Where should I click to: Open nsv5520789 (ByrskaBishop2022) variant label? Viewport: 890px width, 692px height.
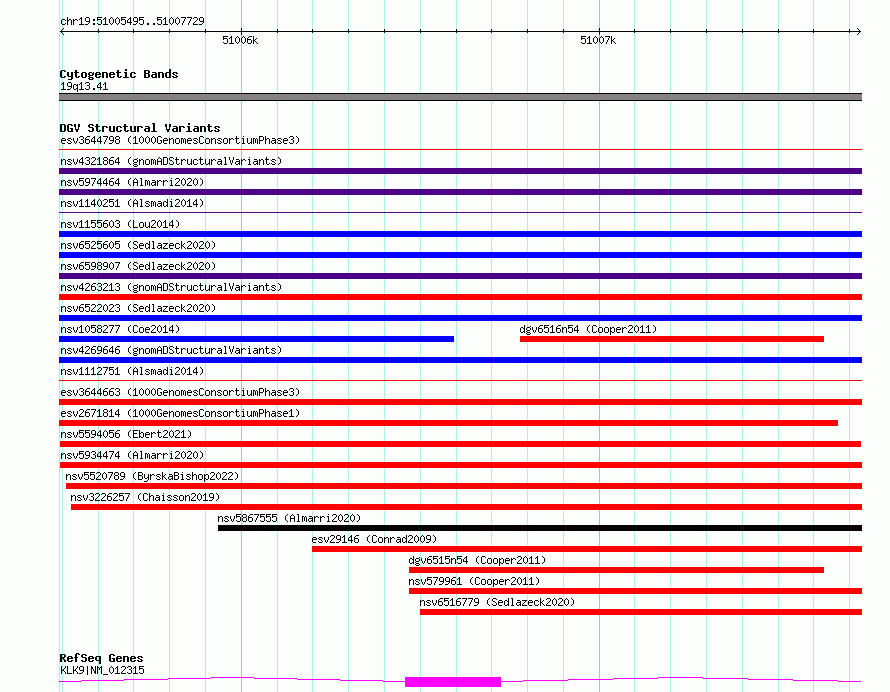pos(152,476)
